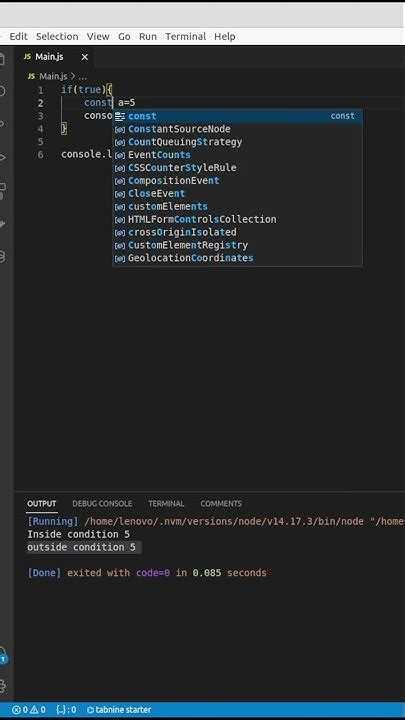Open the Explorer view in activity bar
Viewport: 405px width, 720px height.
tap(3, 59)
